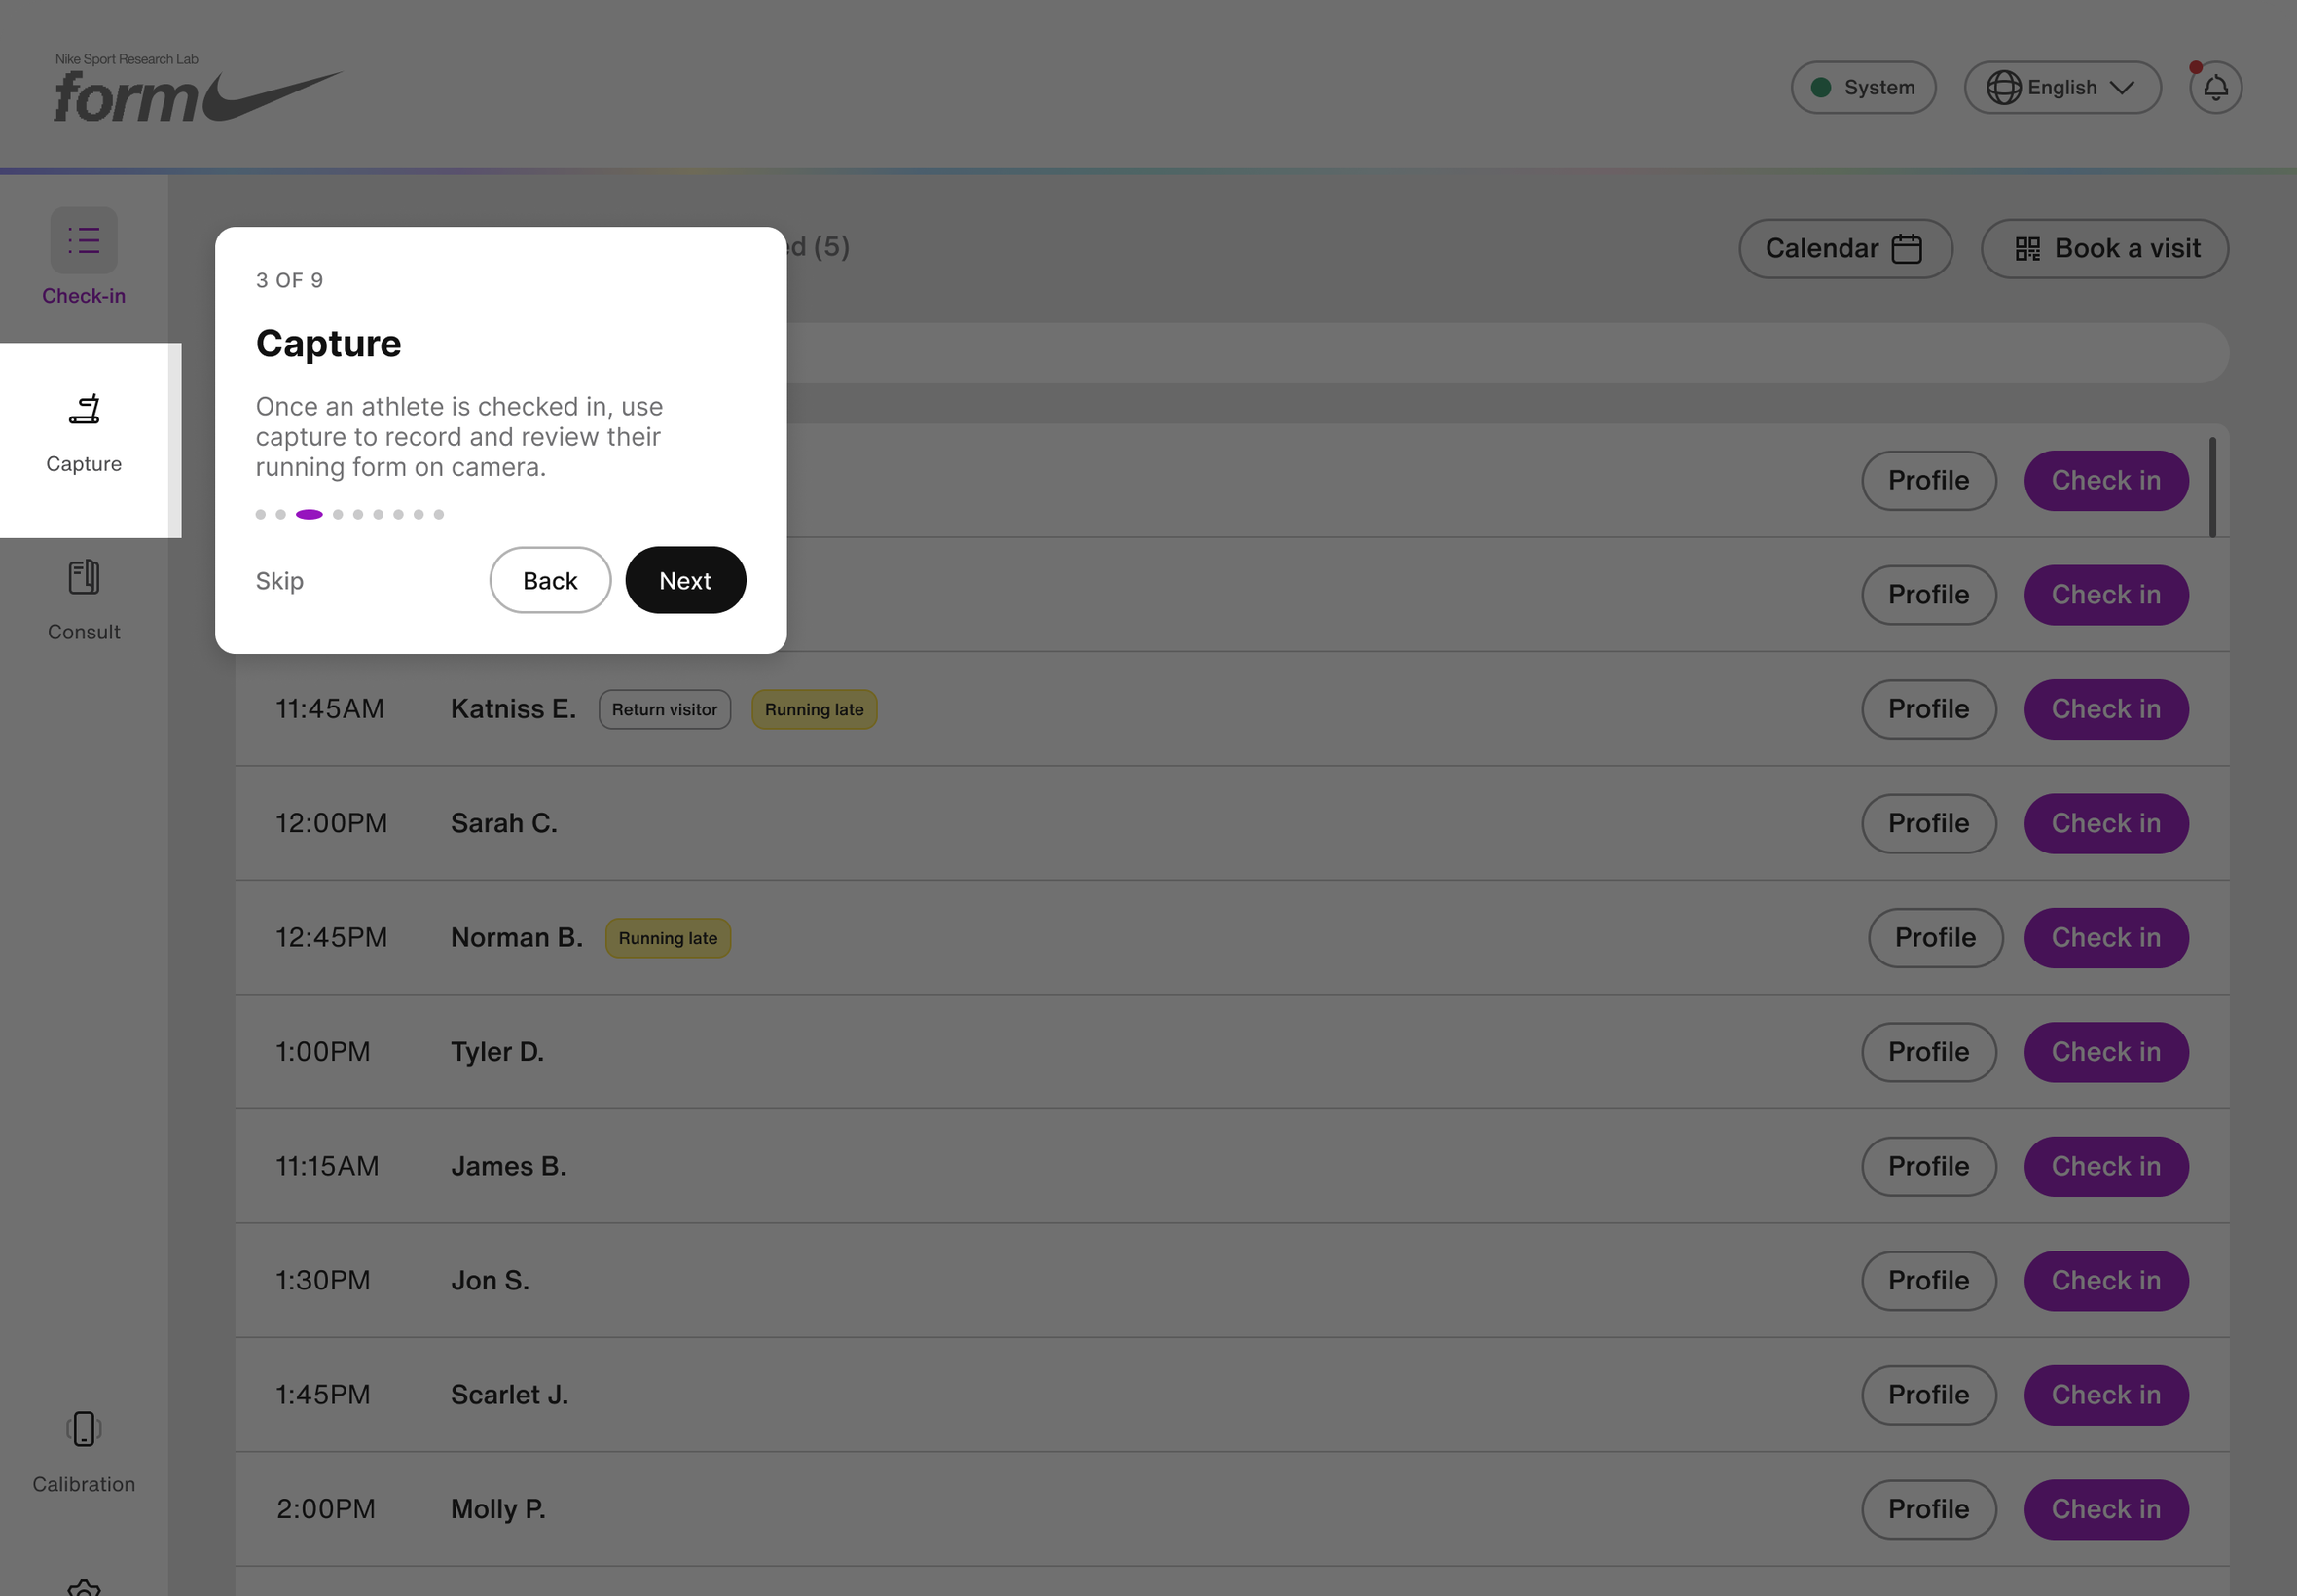
Task: Check in Sarah C.
Action: coord(2106,823)
